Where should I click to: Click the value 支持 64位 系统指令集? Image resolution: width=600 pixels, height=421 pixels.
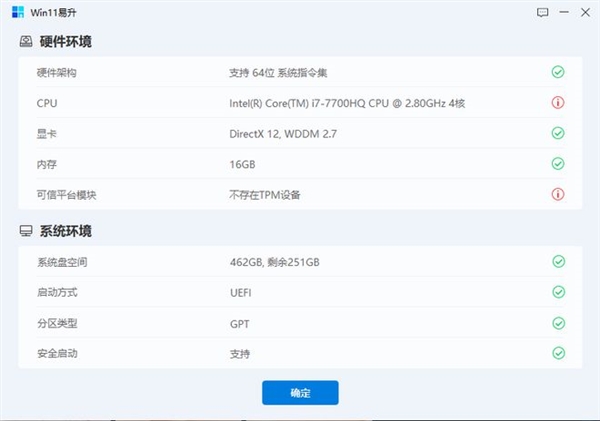point(278,73)
